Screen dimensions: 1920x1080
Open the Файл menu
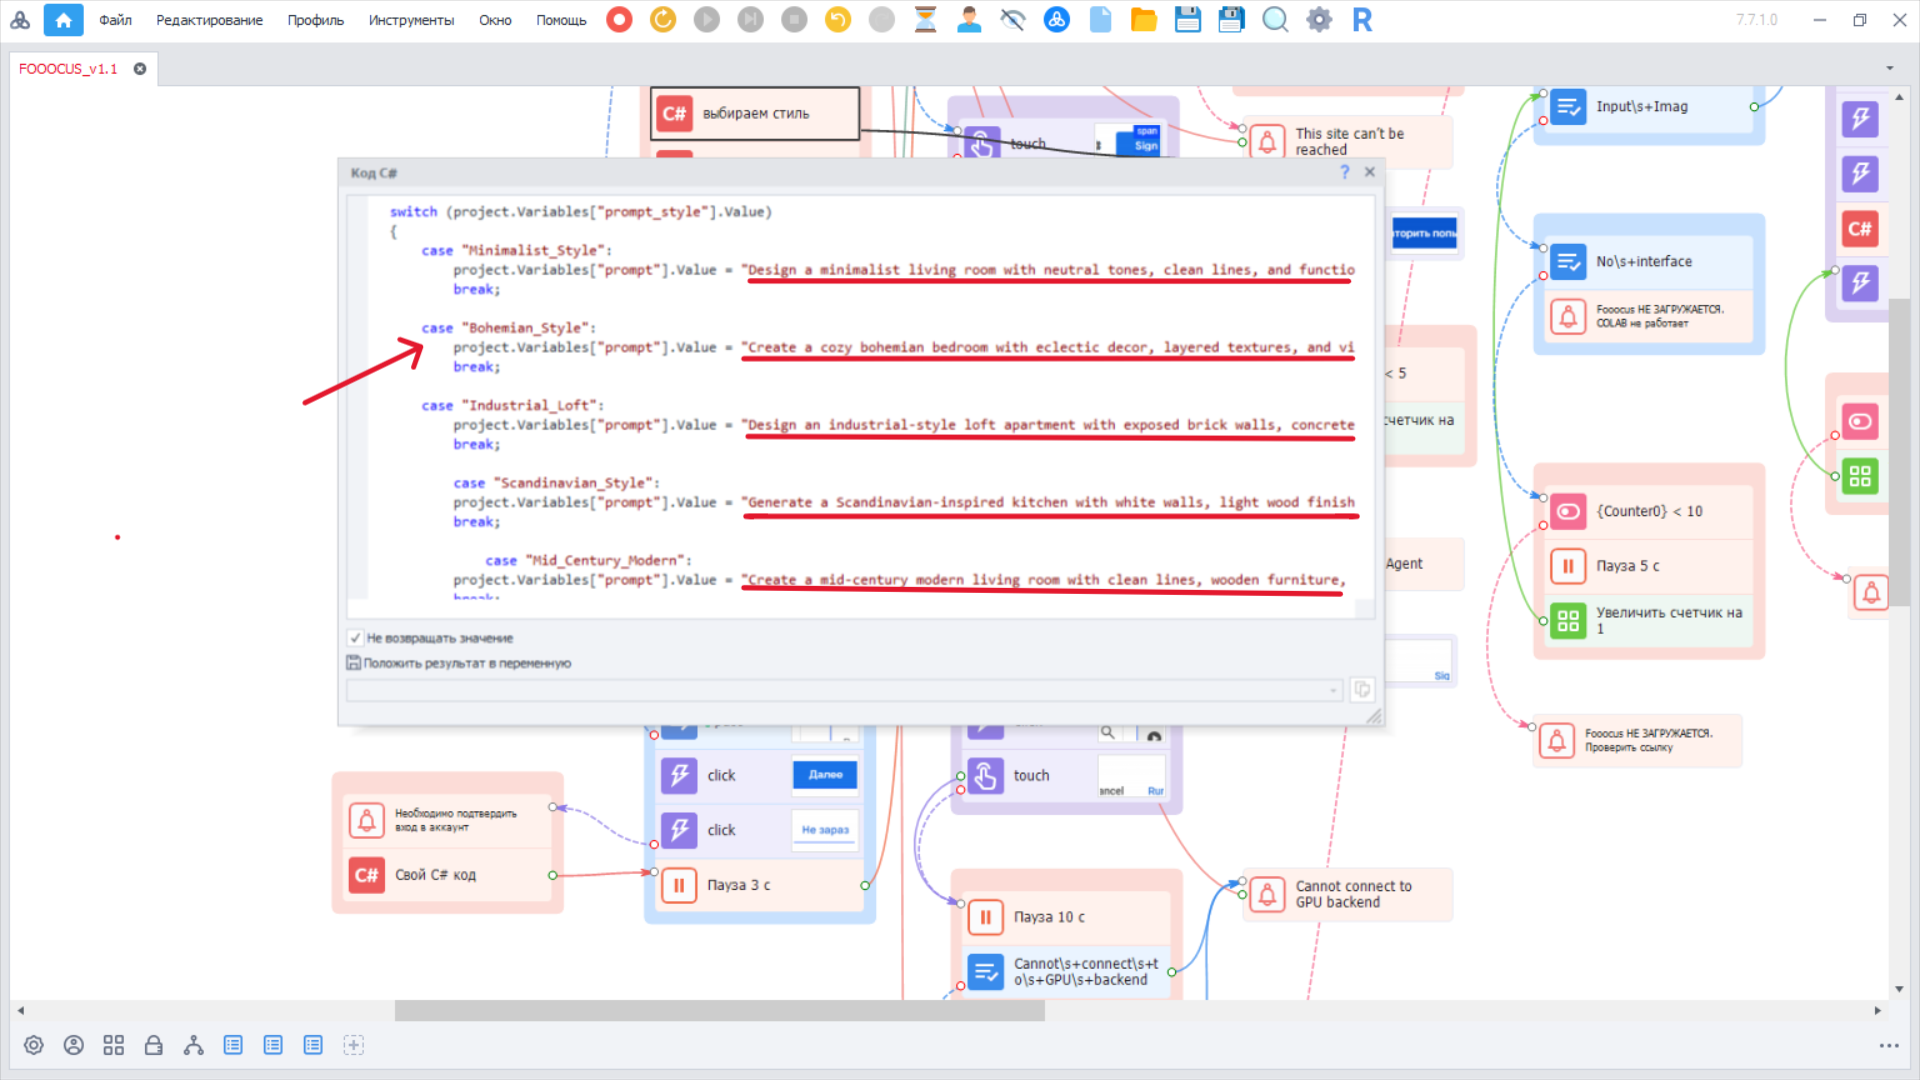115,20
